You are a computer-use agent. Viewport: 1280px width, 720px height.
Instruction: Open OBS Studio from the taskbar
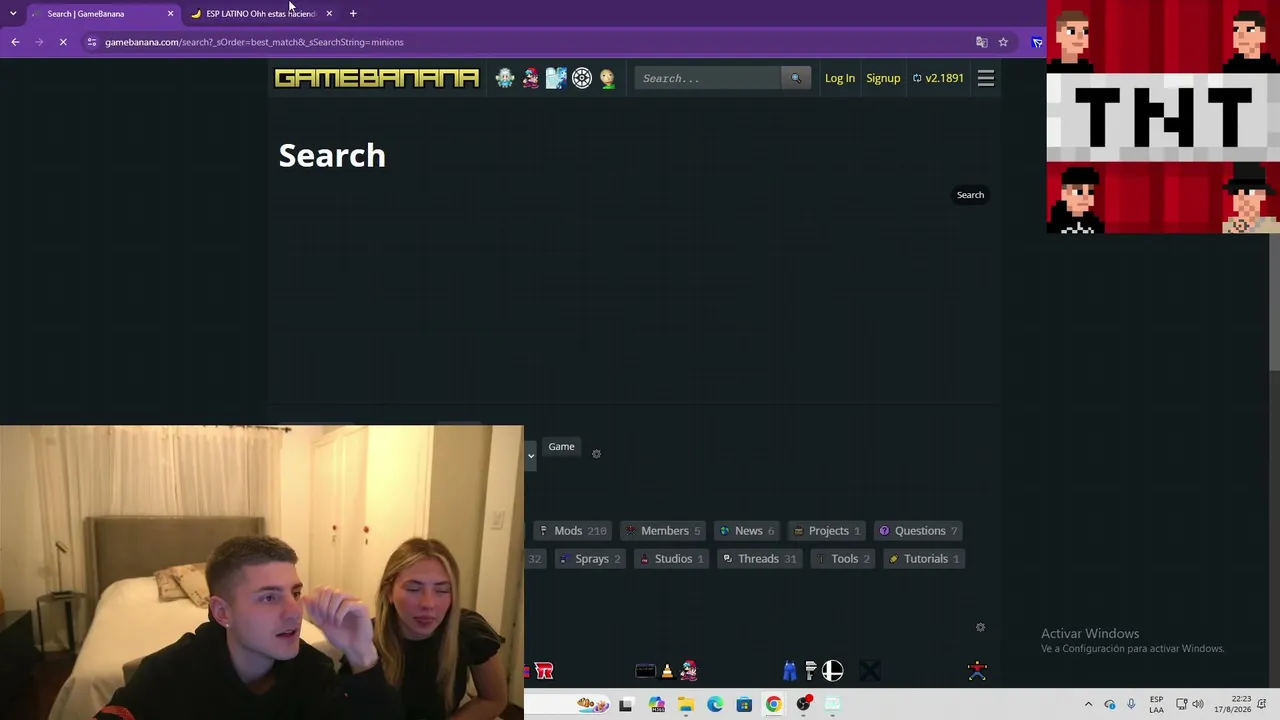[803, 705]
